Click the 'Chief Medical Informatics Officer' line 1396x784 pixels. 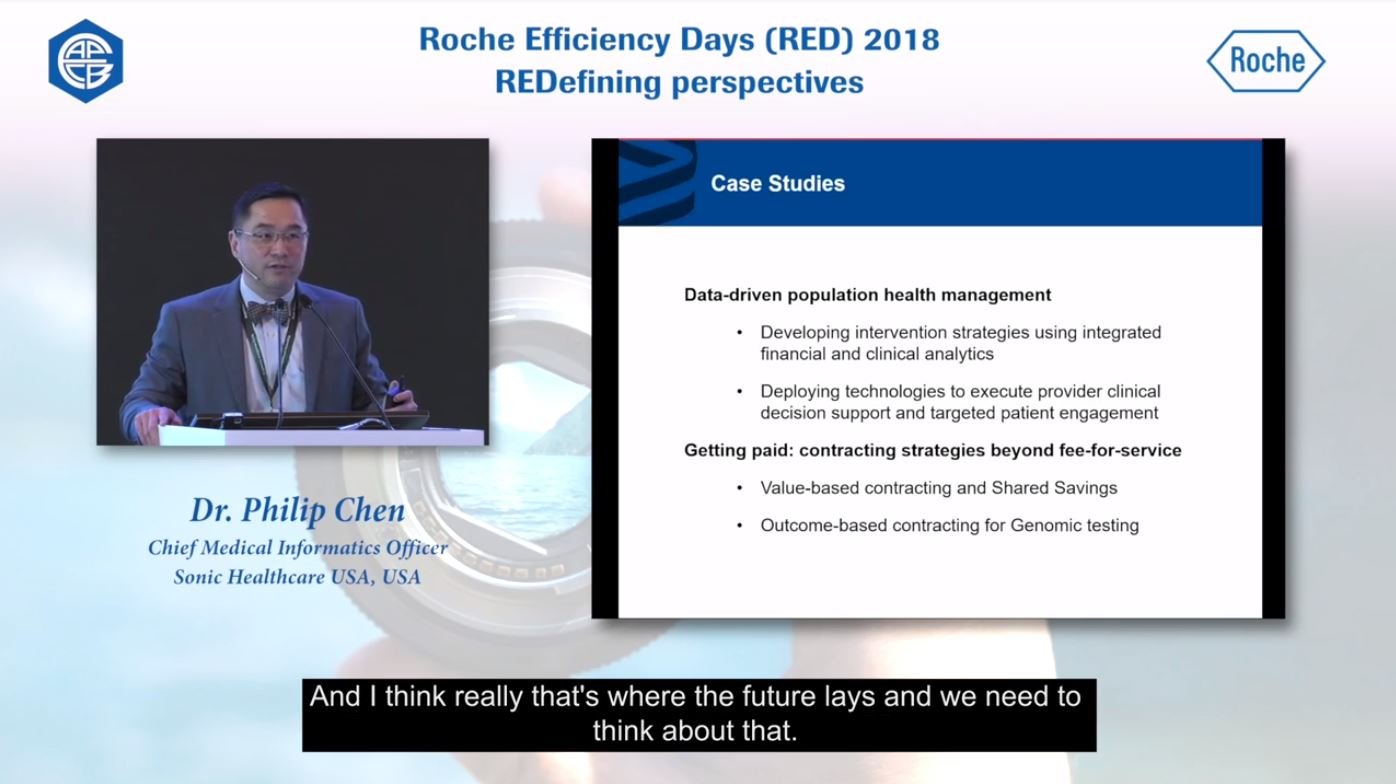click(298, 548)
